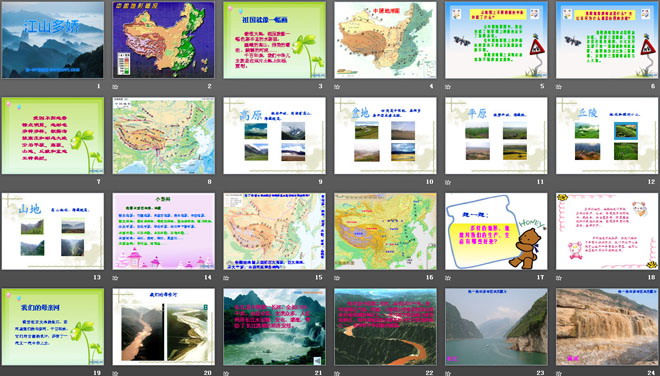Select slide 8 with China terrain map

pos(164,136)
